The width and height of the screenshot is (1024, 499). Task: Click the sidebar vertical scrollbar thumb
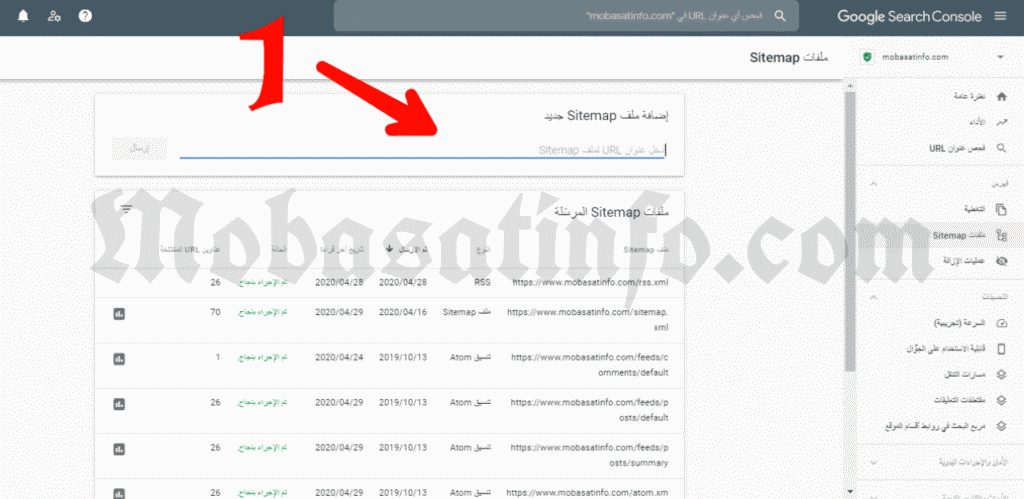tap(850, 232)
